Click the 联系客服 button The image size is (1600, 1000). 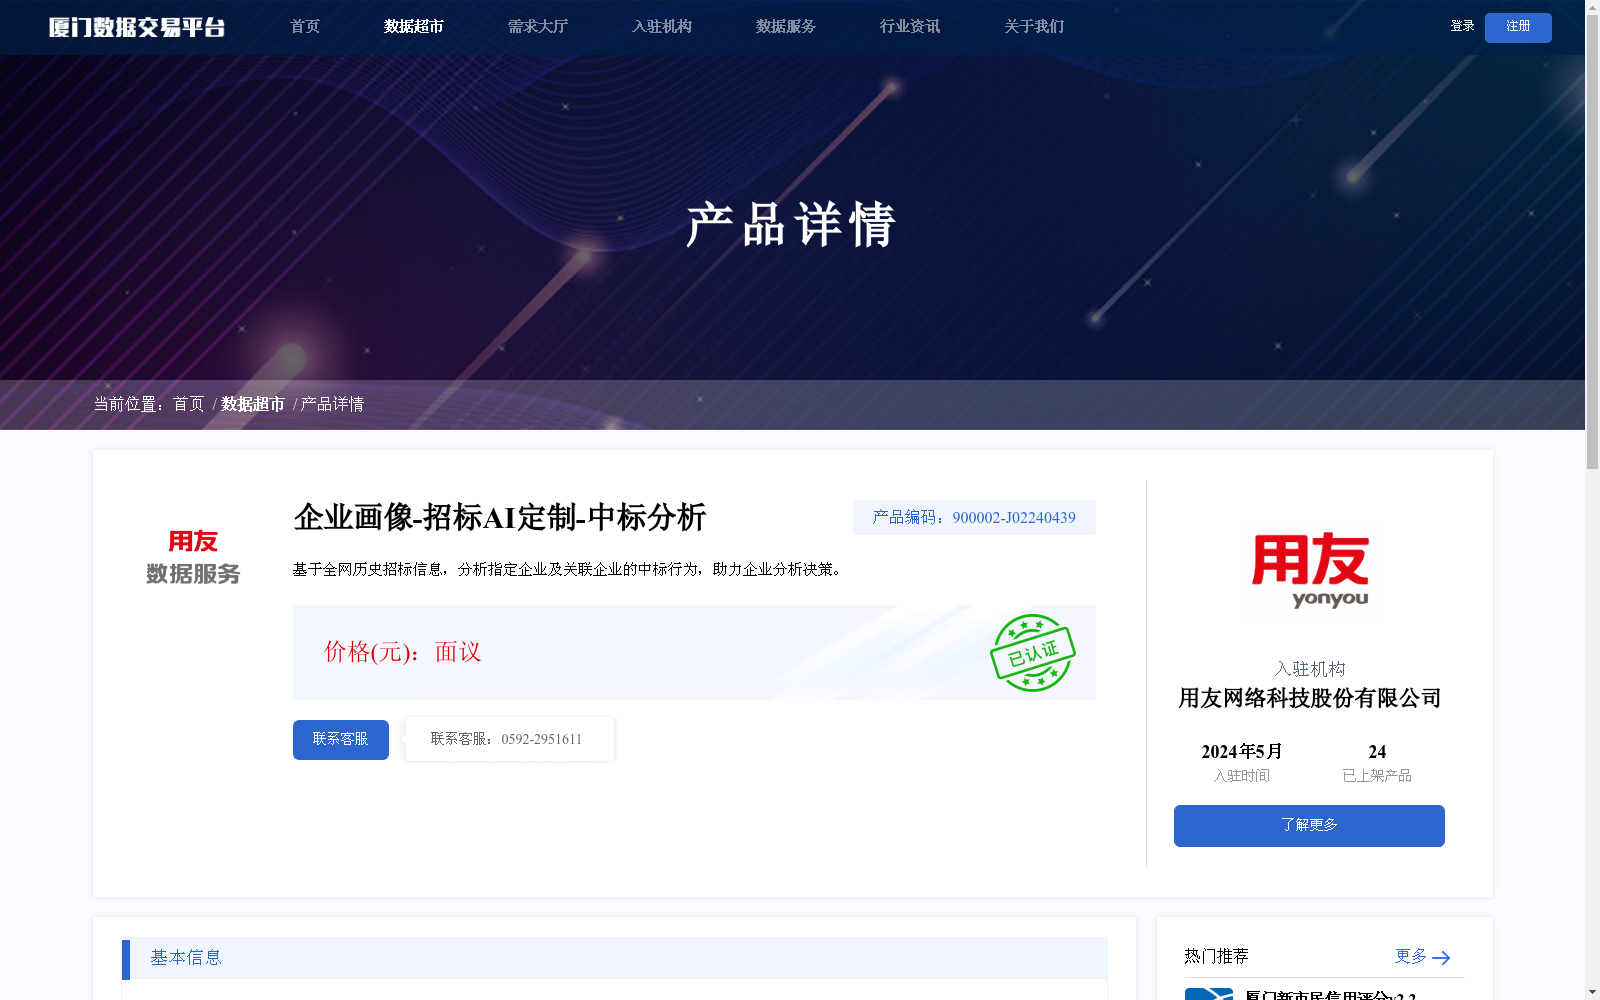341,740
